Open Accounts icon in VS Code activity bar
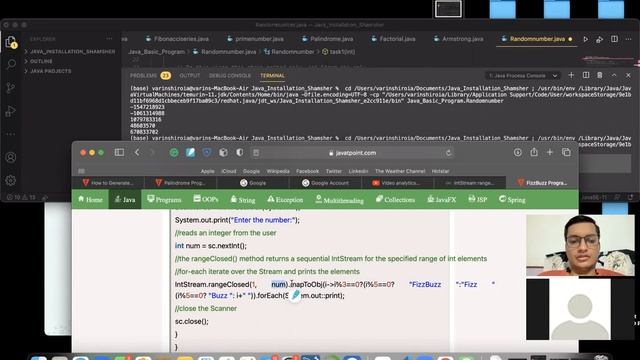This screenshot has width=640, height=360. (11, 157)
